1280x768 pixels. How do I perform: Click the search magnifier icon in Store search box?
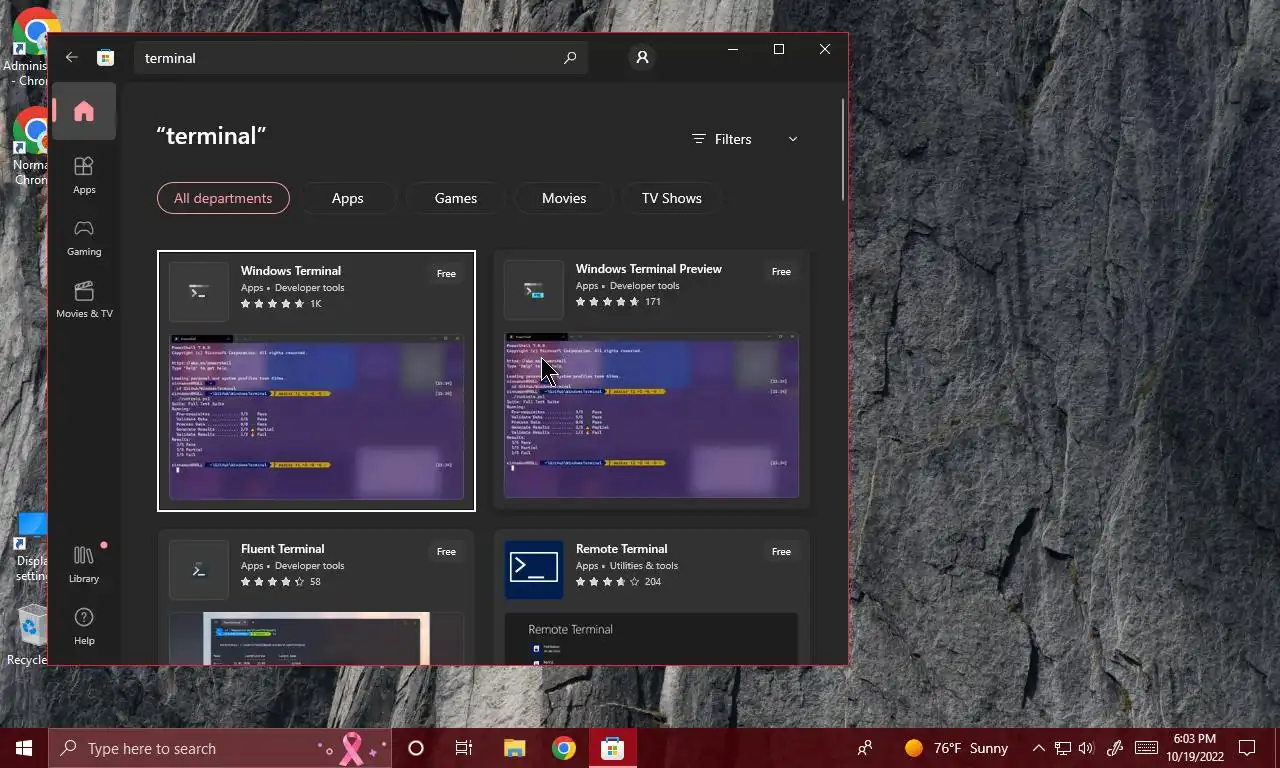570,58
